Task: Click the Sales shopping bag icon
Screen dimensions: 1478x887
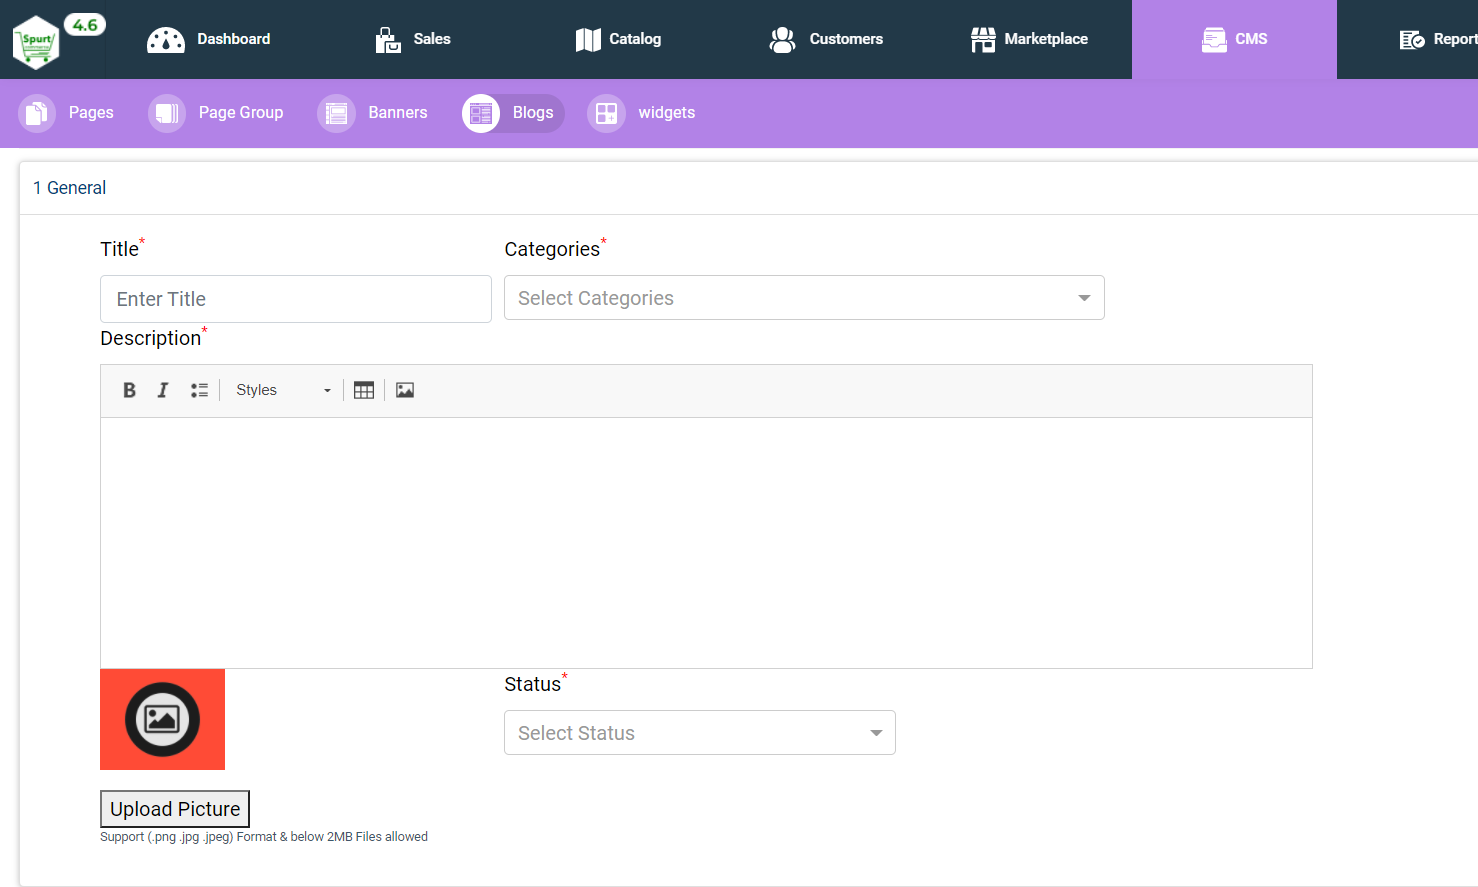Action: tap(388, 40)
